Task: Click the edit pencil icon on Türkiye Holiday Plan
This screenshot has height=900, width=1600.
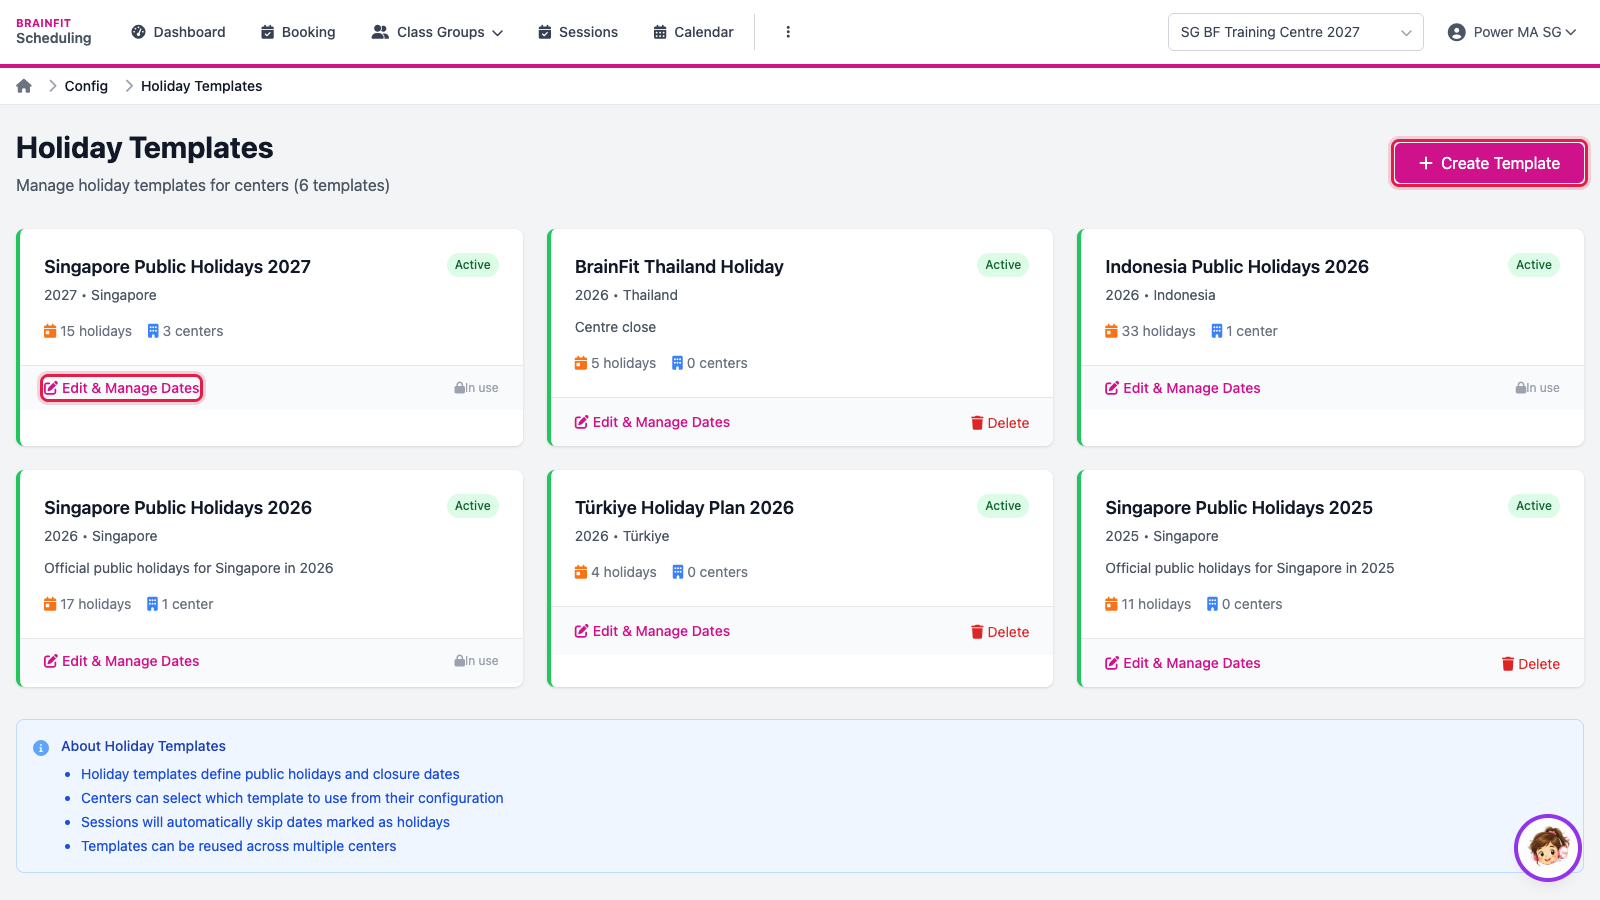Action: 581,631
